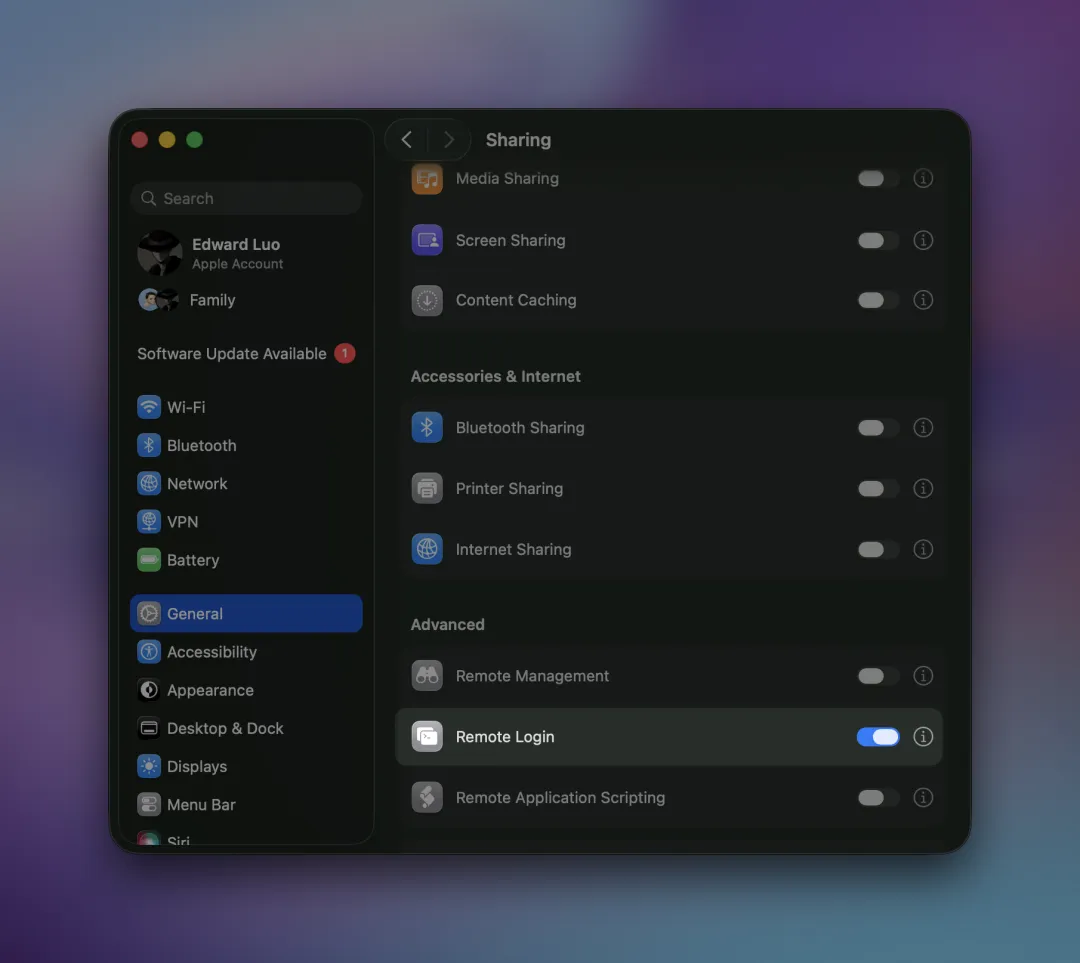
Task: Open Edward Luo Apple Account
Action: pos(246,253)
